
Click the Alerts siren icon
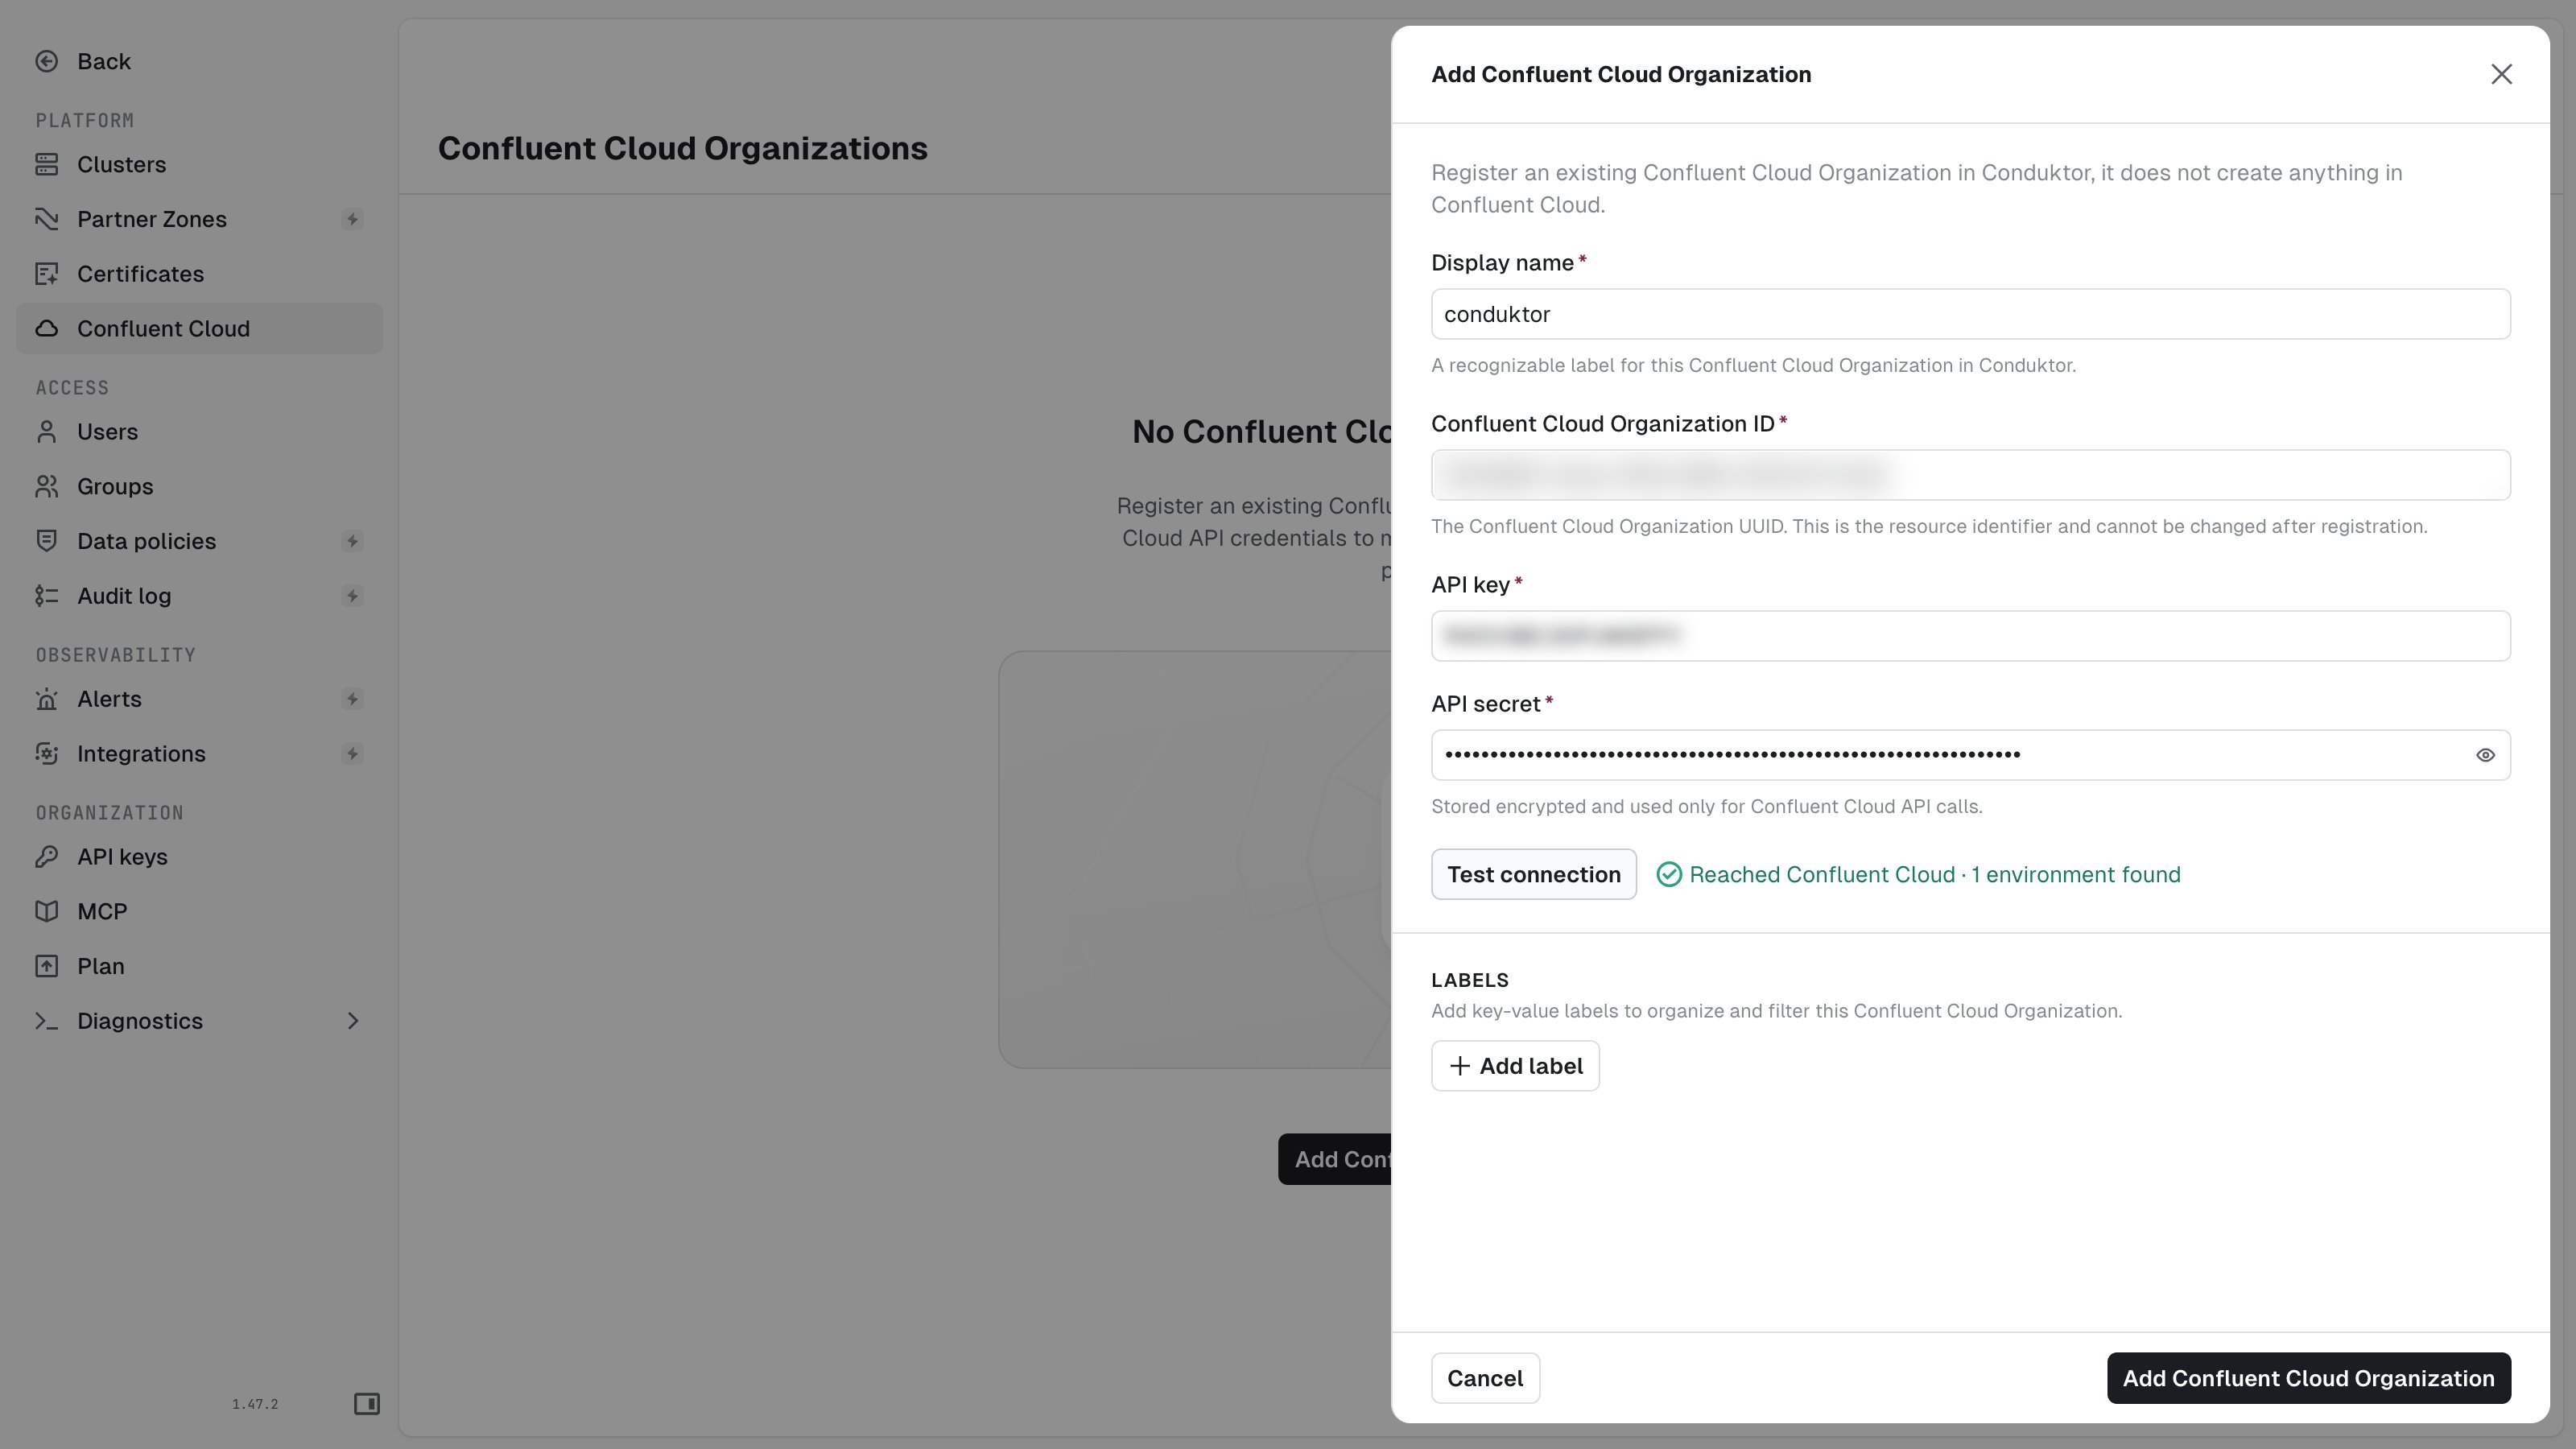[x=47, y=699]
